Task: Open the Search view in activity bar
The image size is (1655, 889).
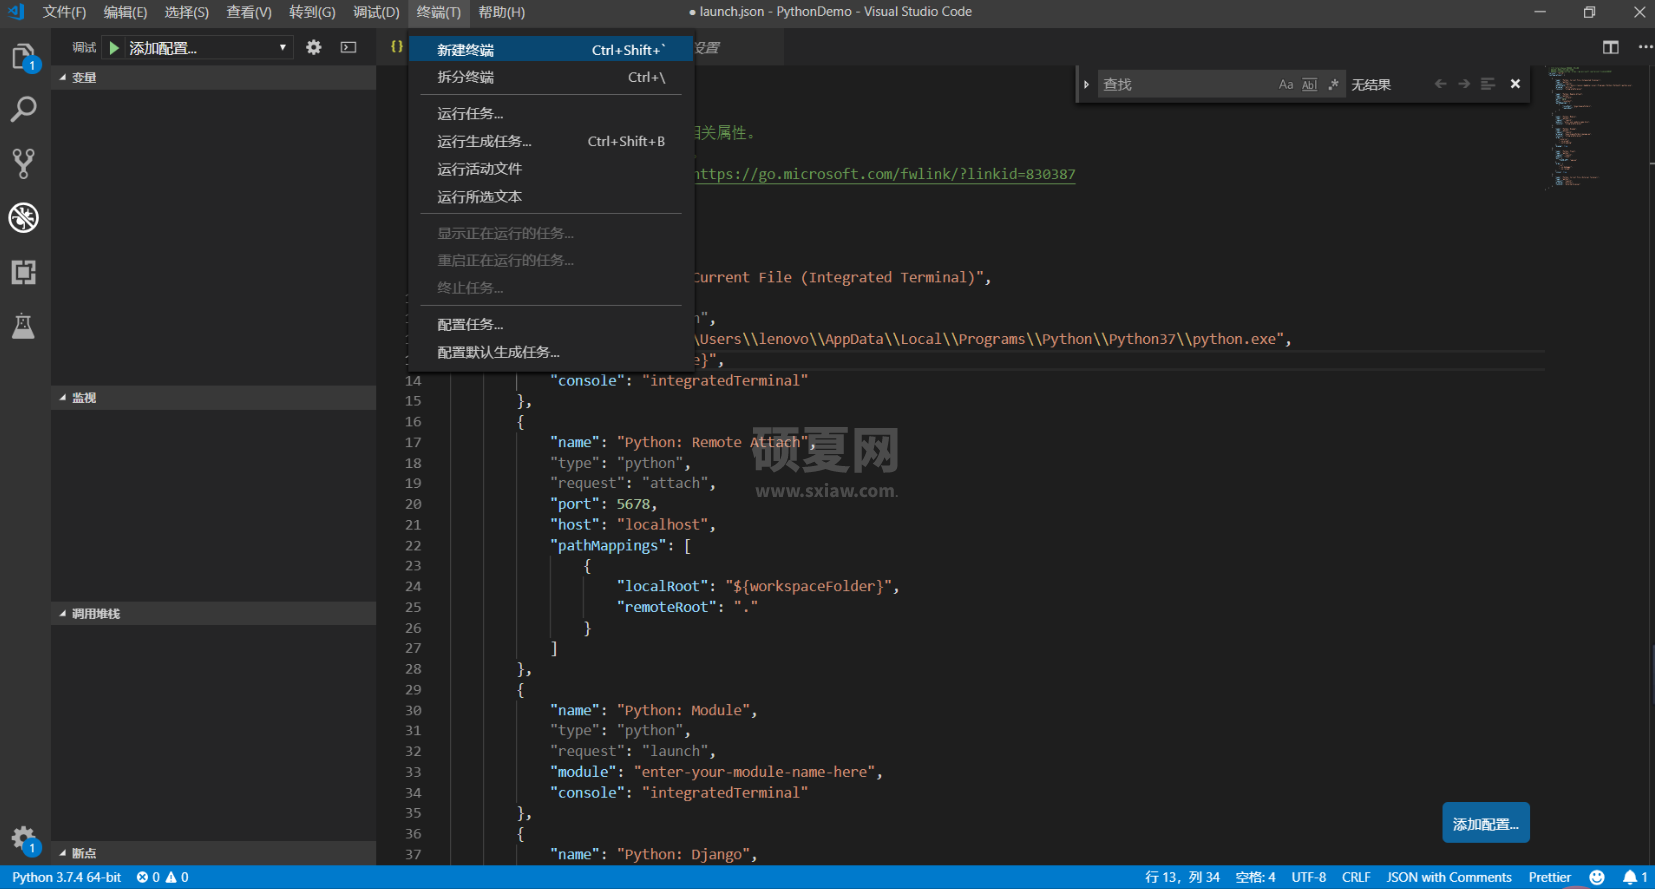Action: [23, 109]
